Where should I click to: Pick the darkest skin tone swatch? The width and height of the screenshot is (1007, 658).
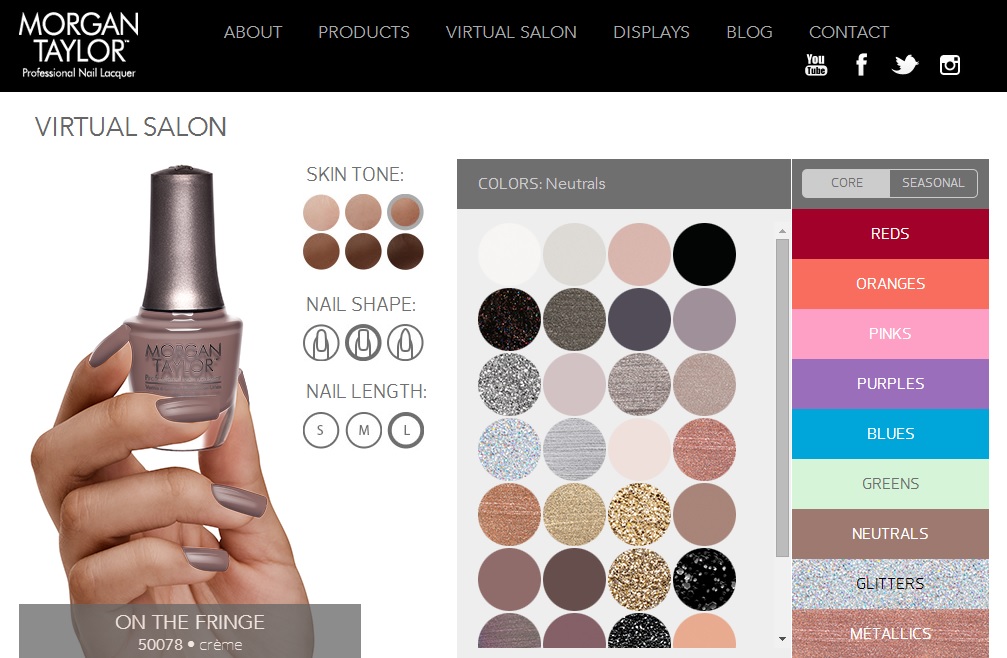pos(405,251)
